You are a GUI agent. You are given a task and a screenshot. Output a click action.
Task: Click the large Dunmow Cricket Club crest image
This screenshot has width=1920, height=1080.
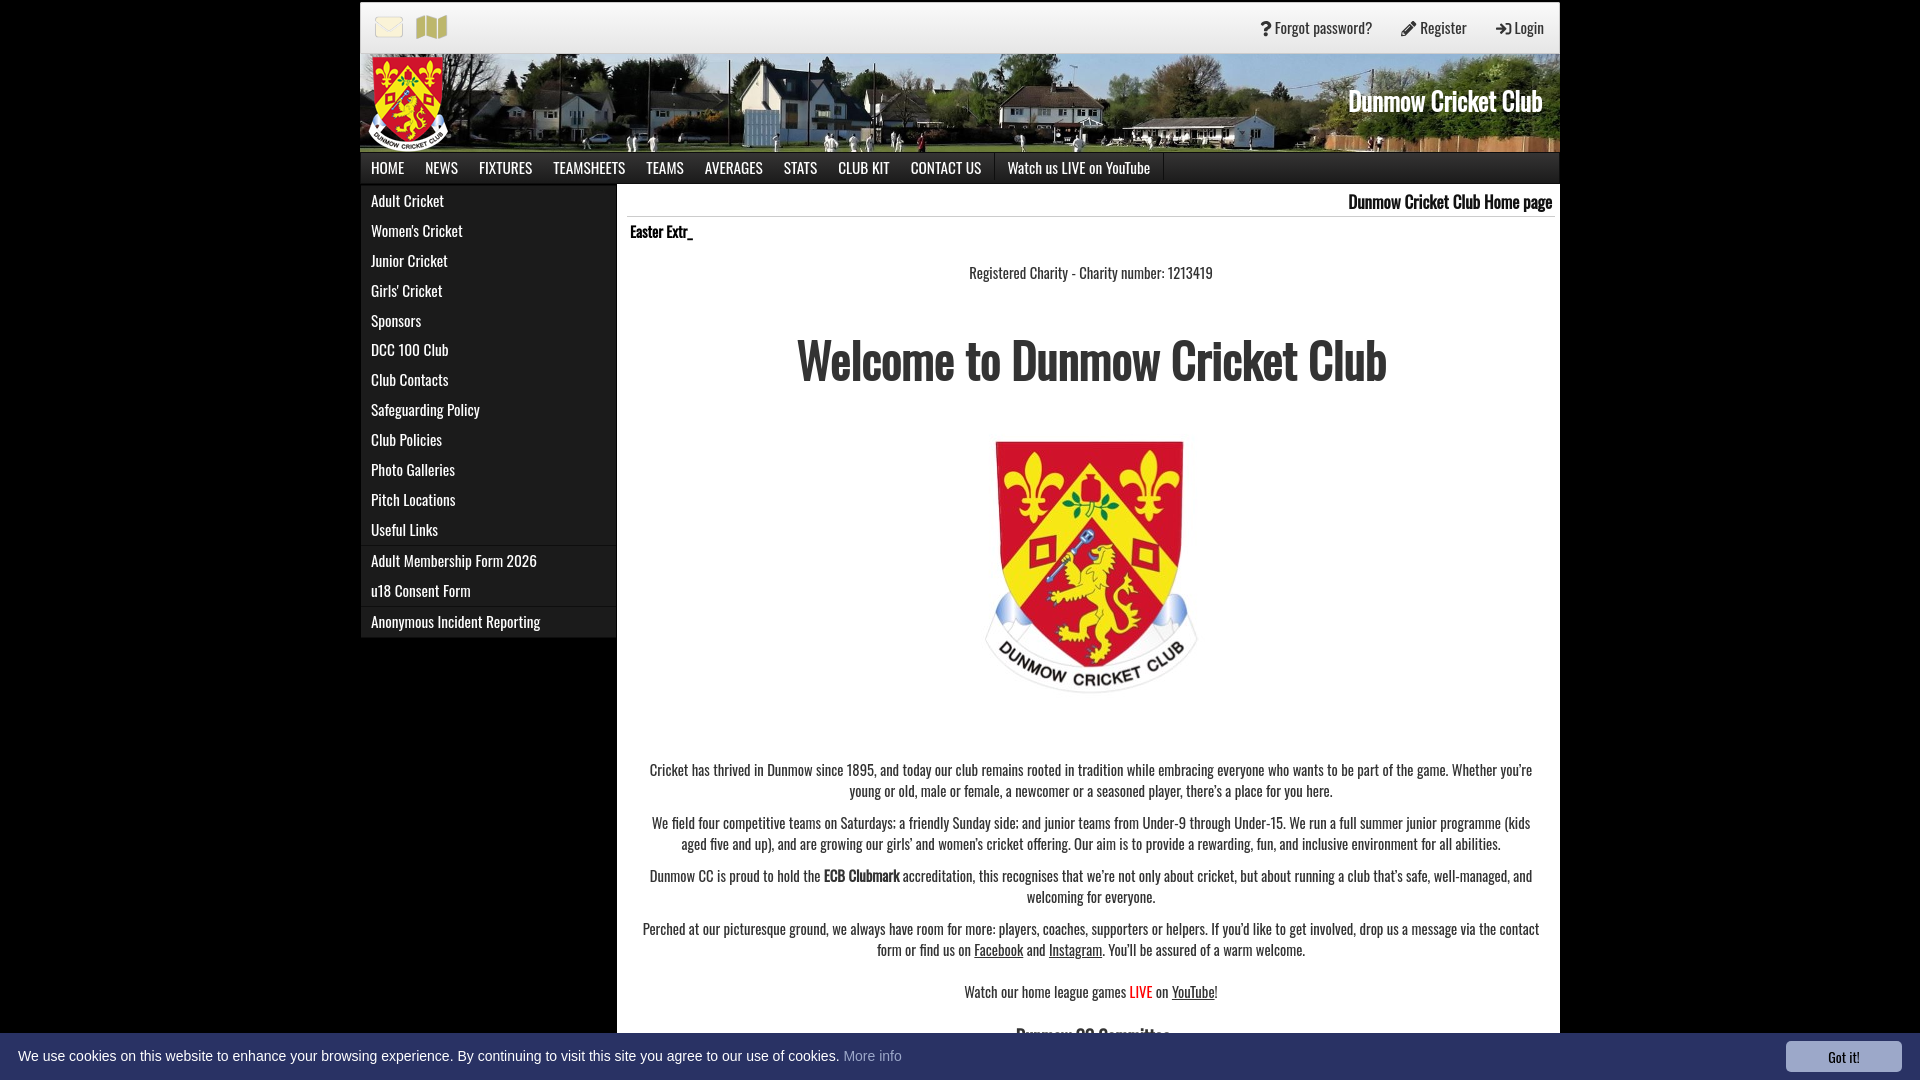click(1091, 566)
